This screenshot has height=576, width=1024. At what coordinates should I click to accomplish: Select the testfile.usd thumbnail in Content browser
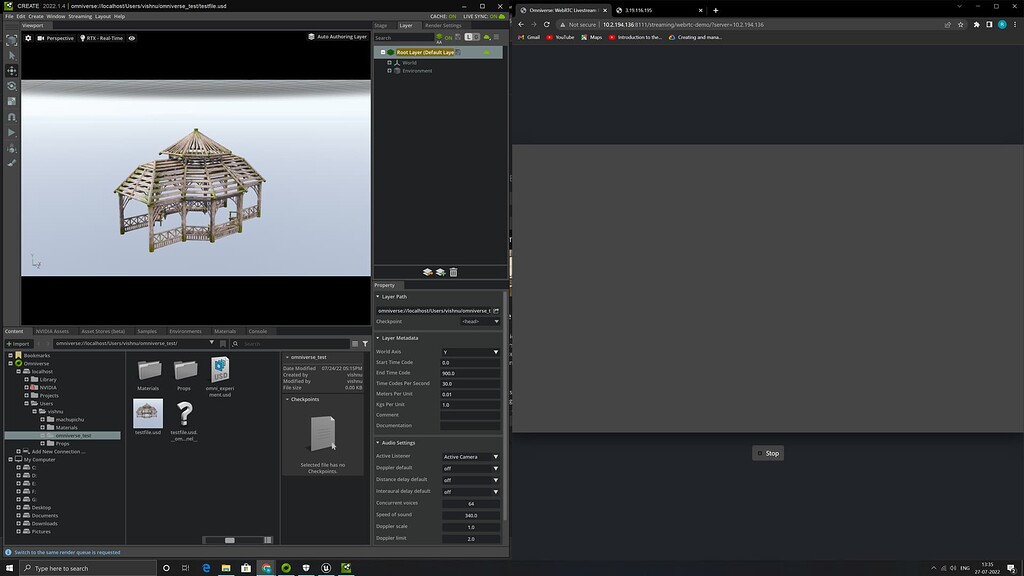[x=147, y=415]
